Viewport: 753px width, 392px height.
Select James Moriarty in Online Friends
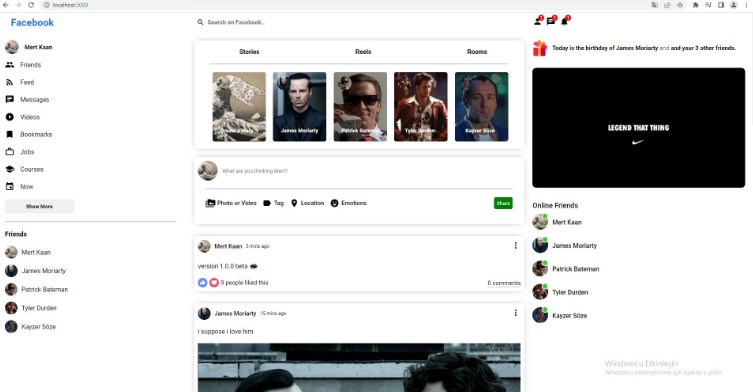(565, 245)
